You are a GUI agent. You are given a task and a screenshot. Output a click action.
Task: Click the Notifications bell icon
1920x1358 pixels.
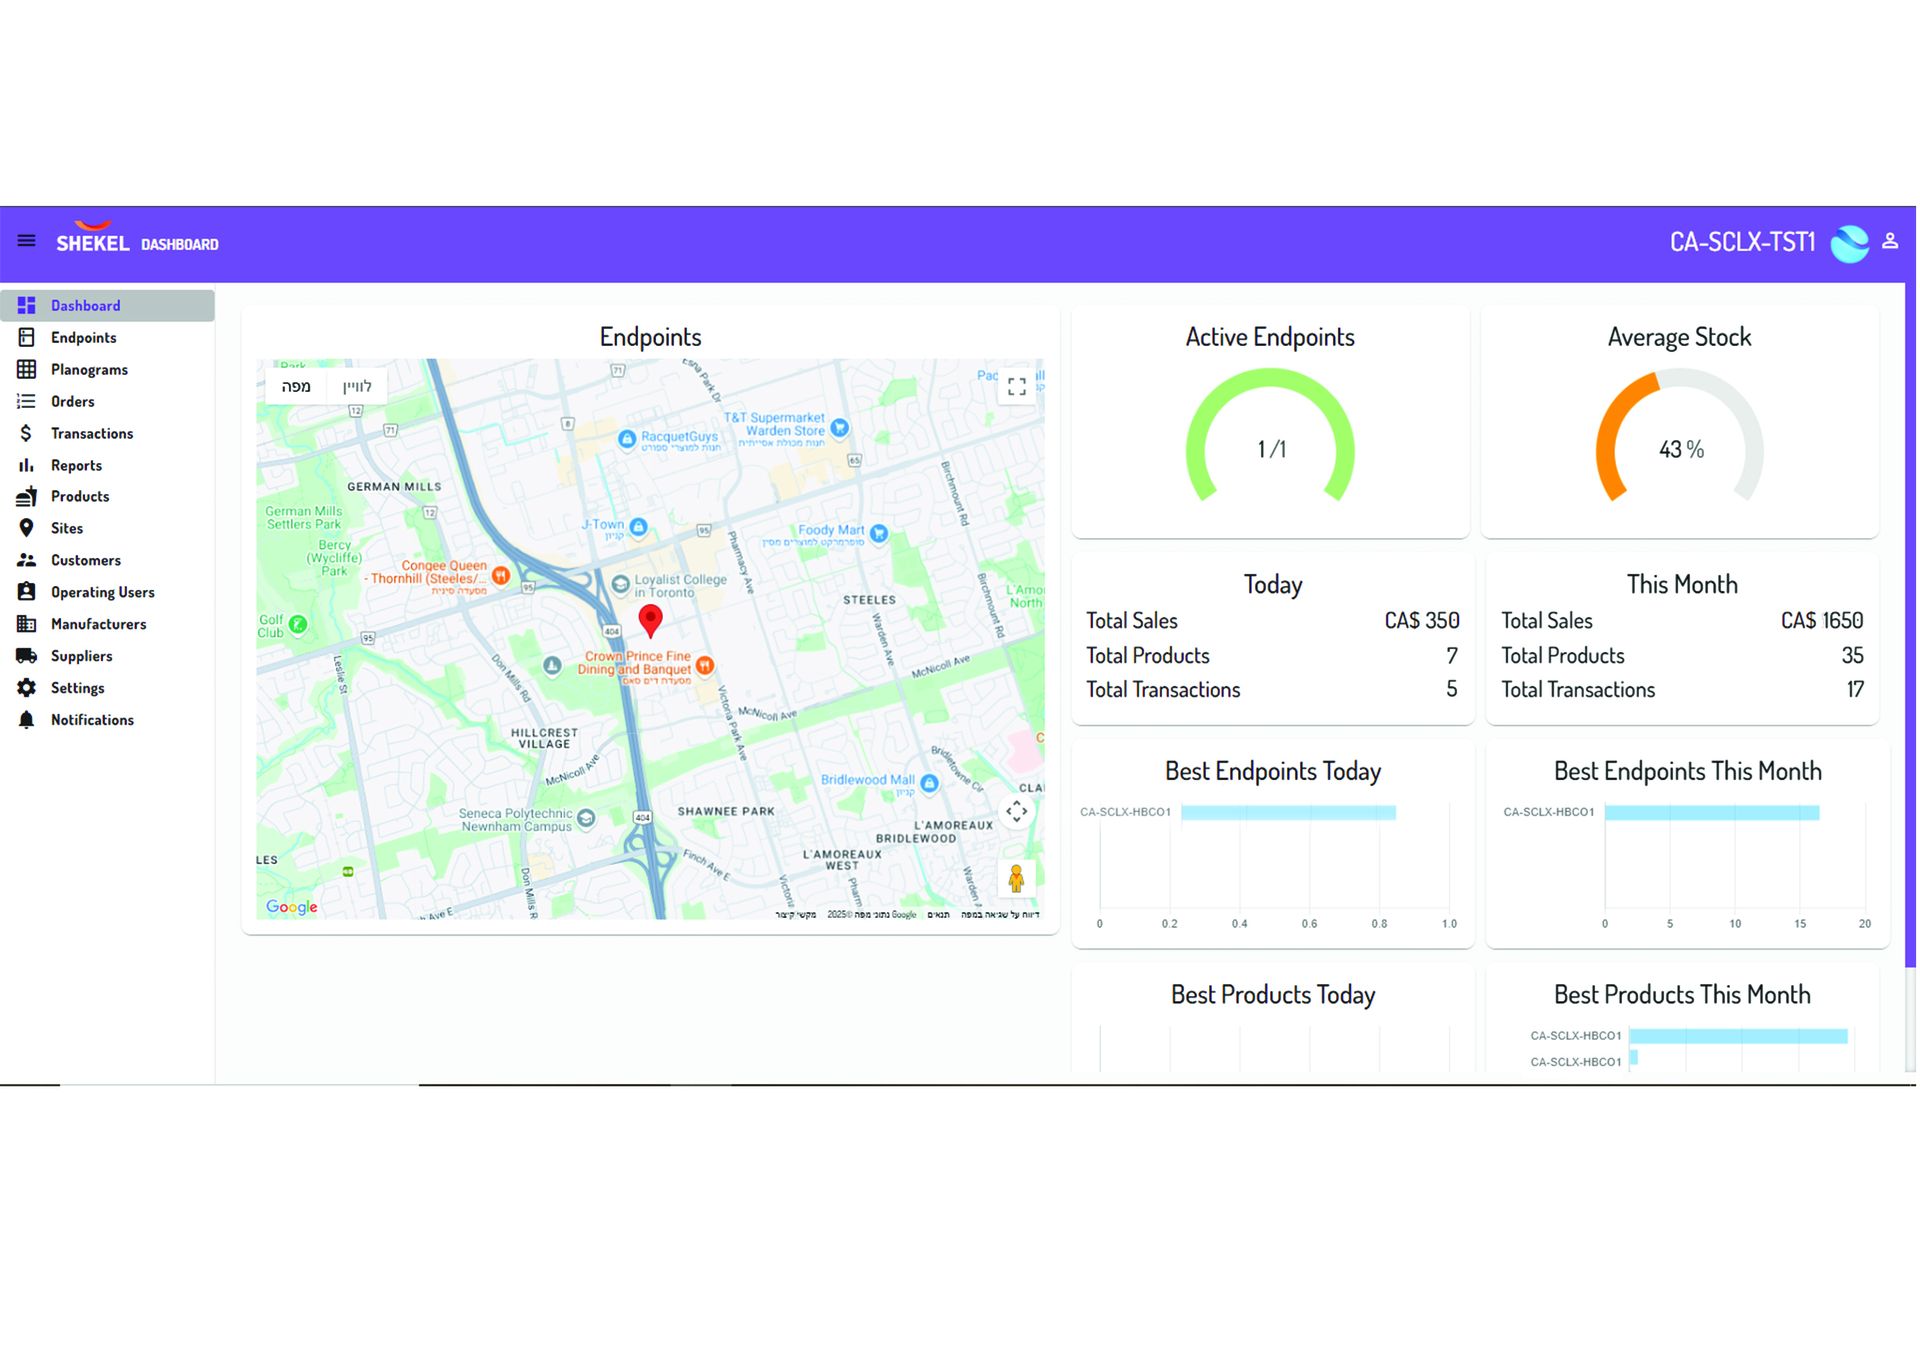pyautogui.click(x=27, y=721)
